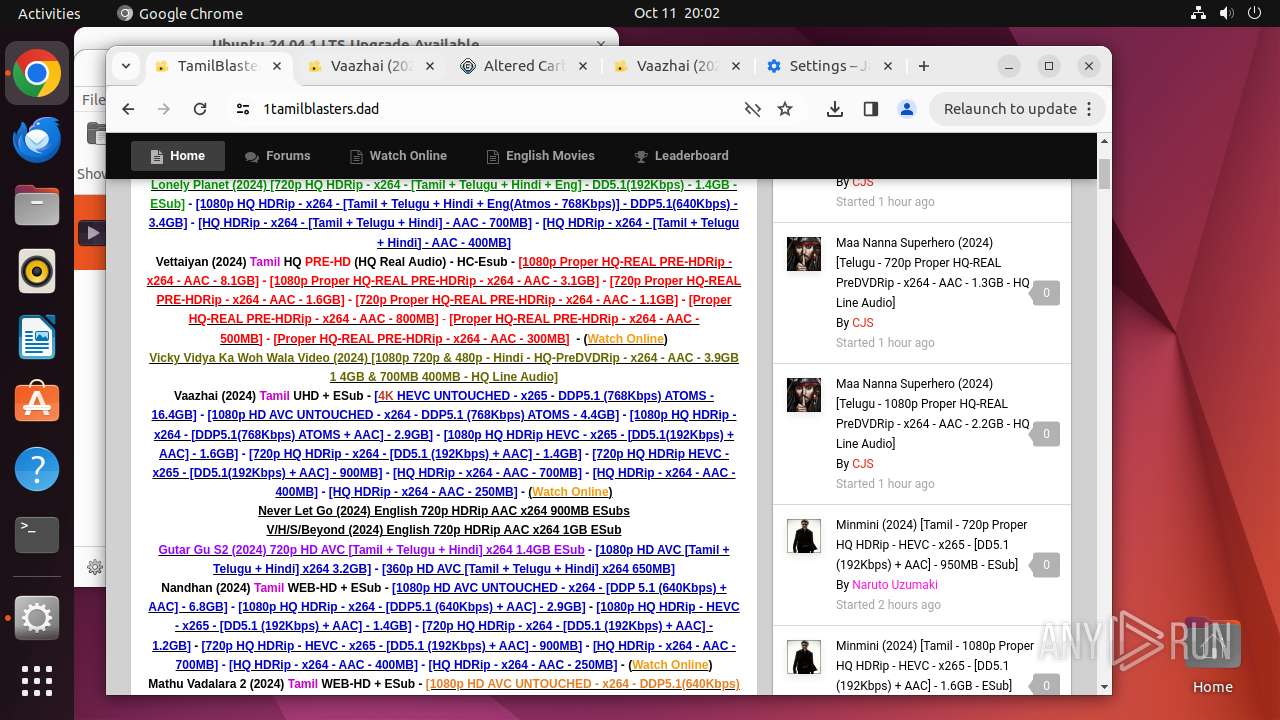The width and height of the screenshot is (1280, 720).
Task: Open the Files manager dock icon
Action: click(x=37, y=206)
